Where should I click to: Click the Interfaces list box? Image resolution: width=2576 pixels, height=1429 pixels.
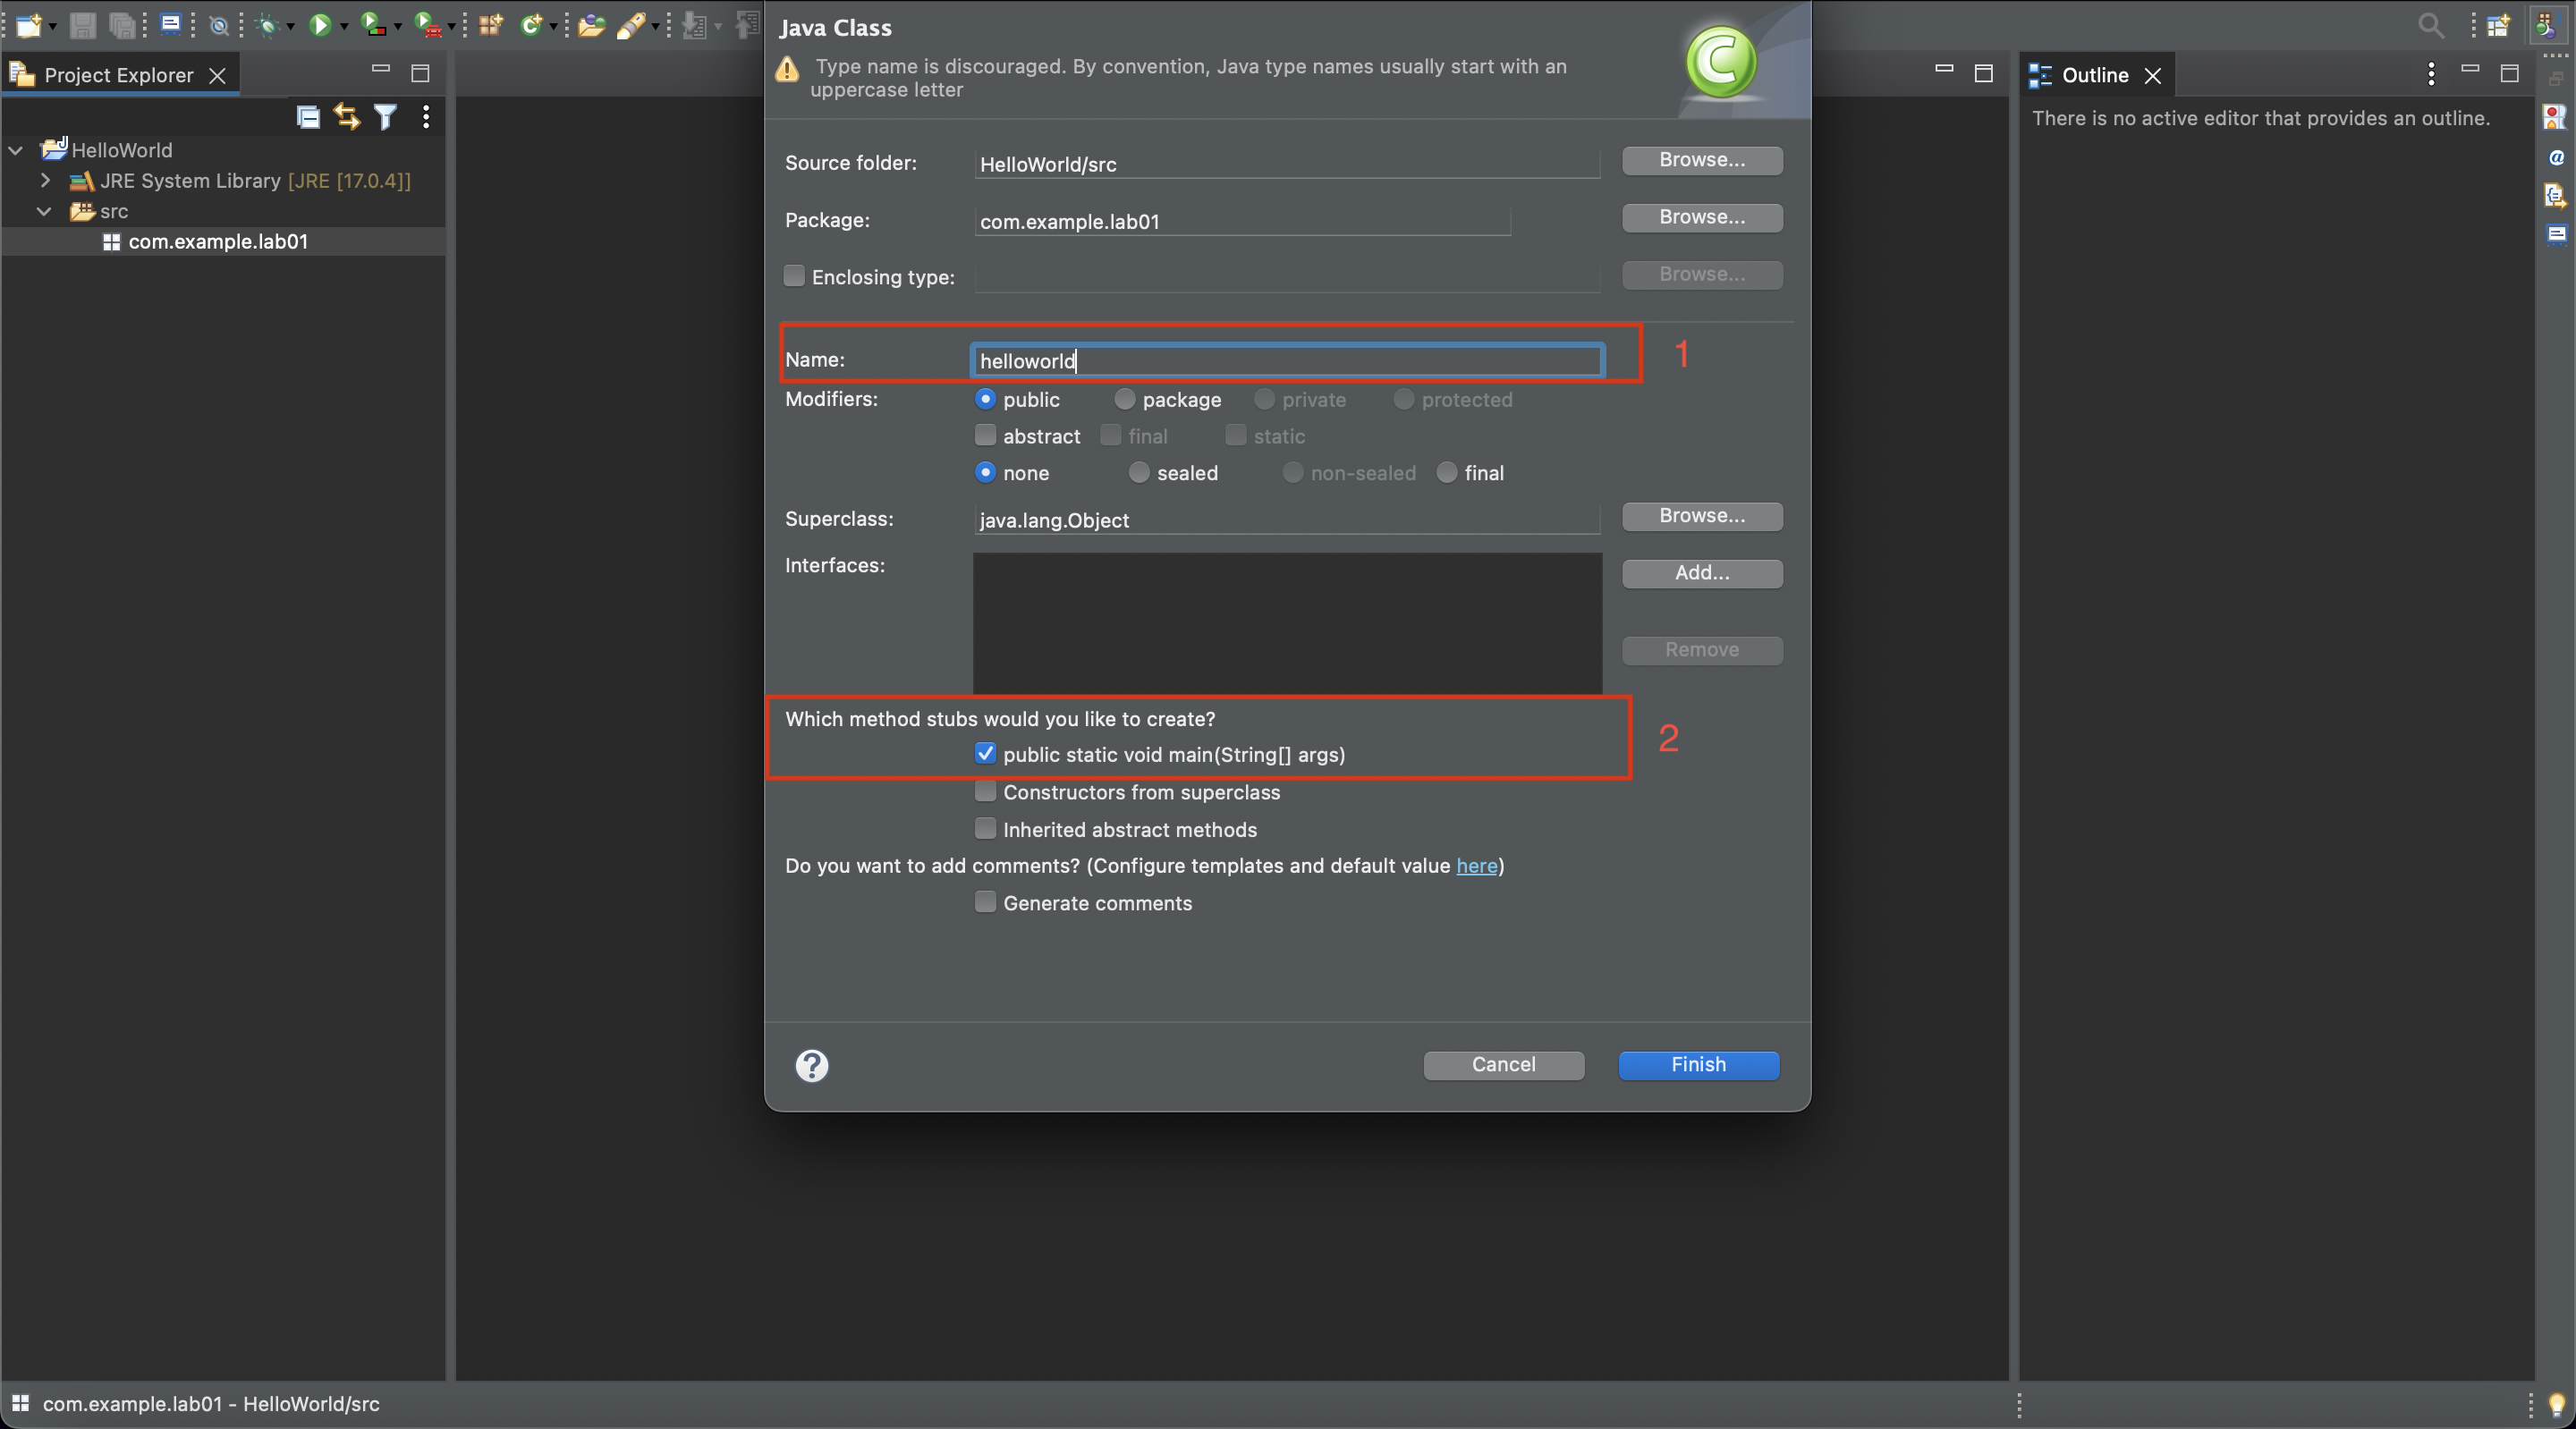click(x=1287, y=622)
